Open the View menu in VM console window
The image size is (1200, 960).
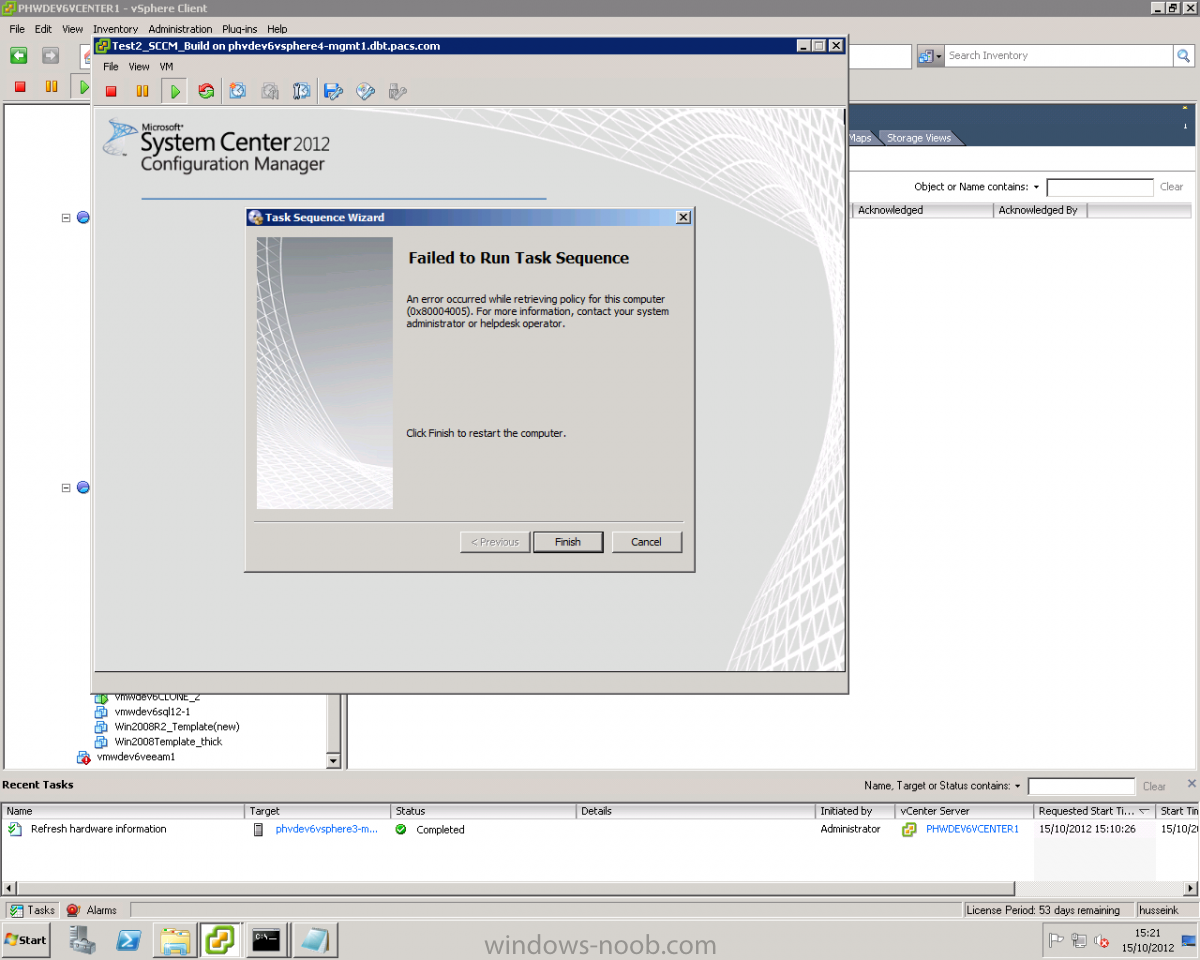coord(139,67)
